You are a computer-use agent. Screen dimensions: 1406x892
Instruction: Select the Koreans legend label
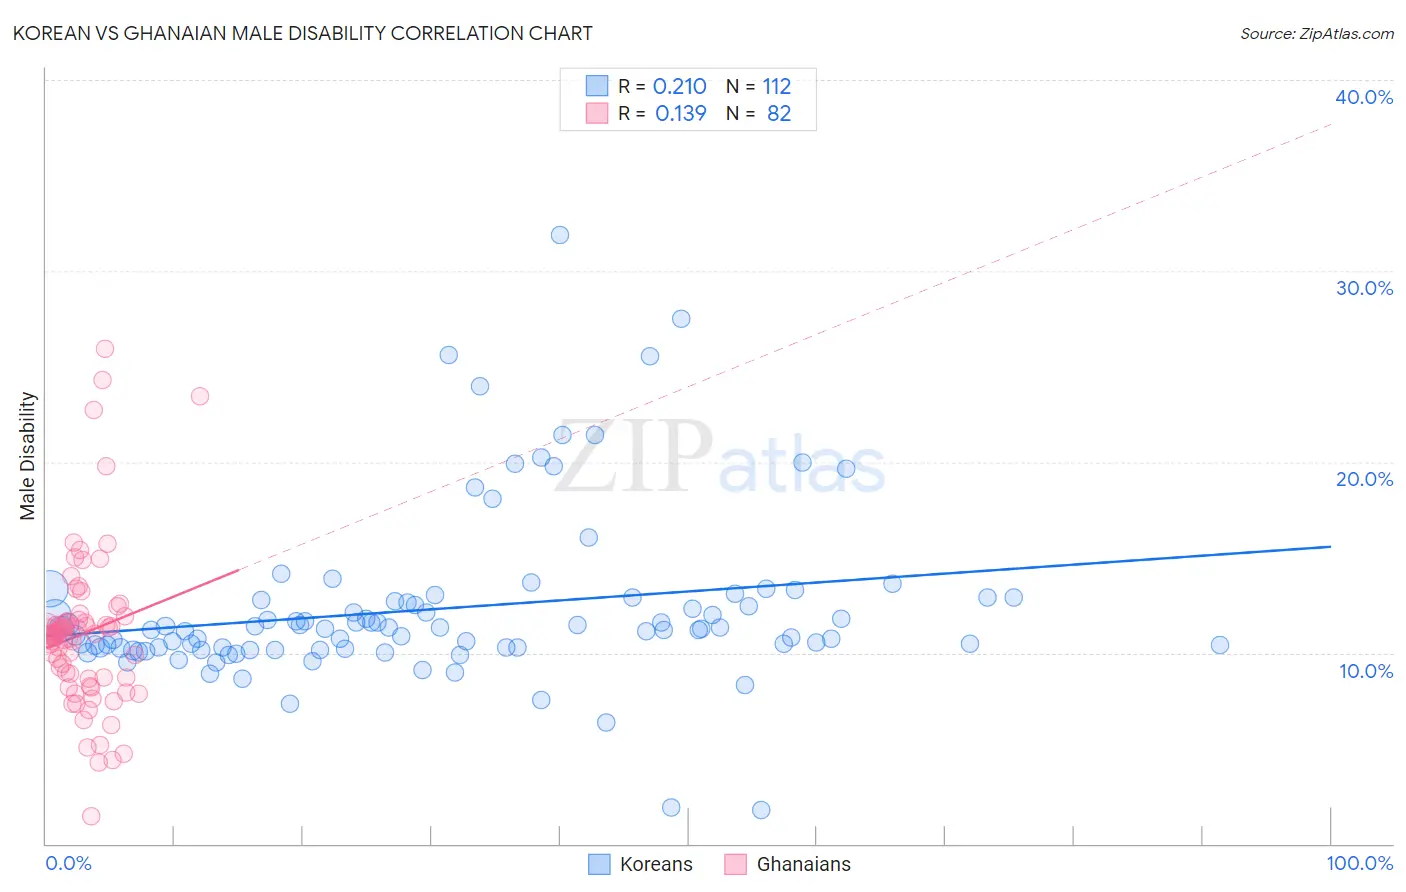pos(656,864)
